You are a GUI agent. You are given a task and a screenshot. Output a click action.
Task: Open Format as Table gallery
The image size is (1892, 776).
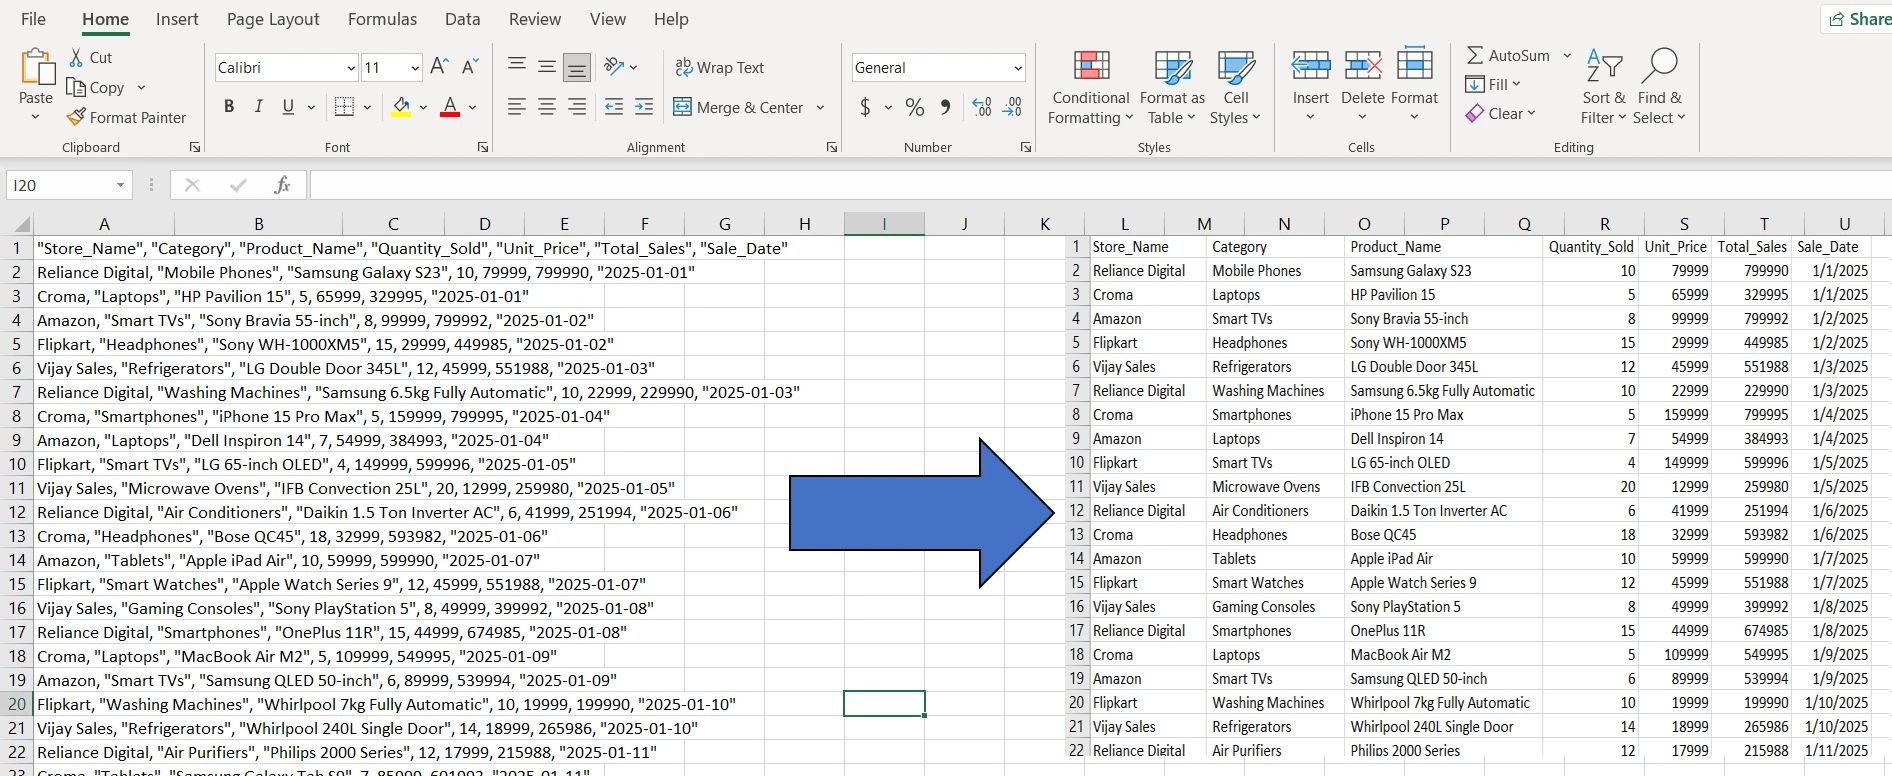point(1172,88)
